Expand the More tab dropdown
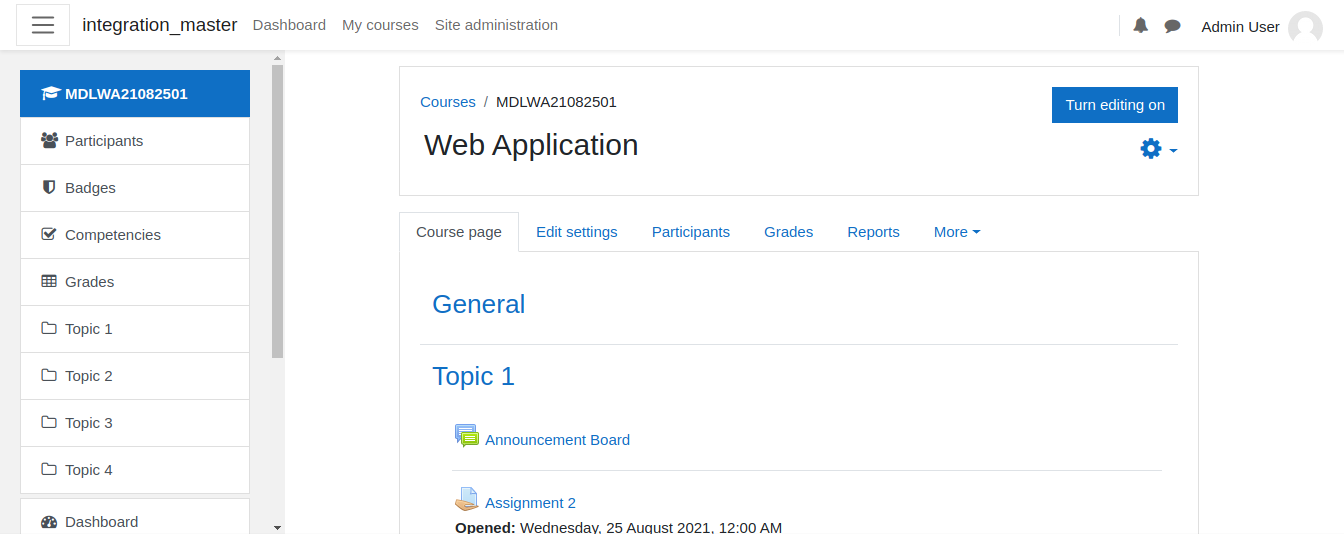 957,232
